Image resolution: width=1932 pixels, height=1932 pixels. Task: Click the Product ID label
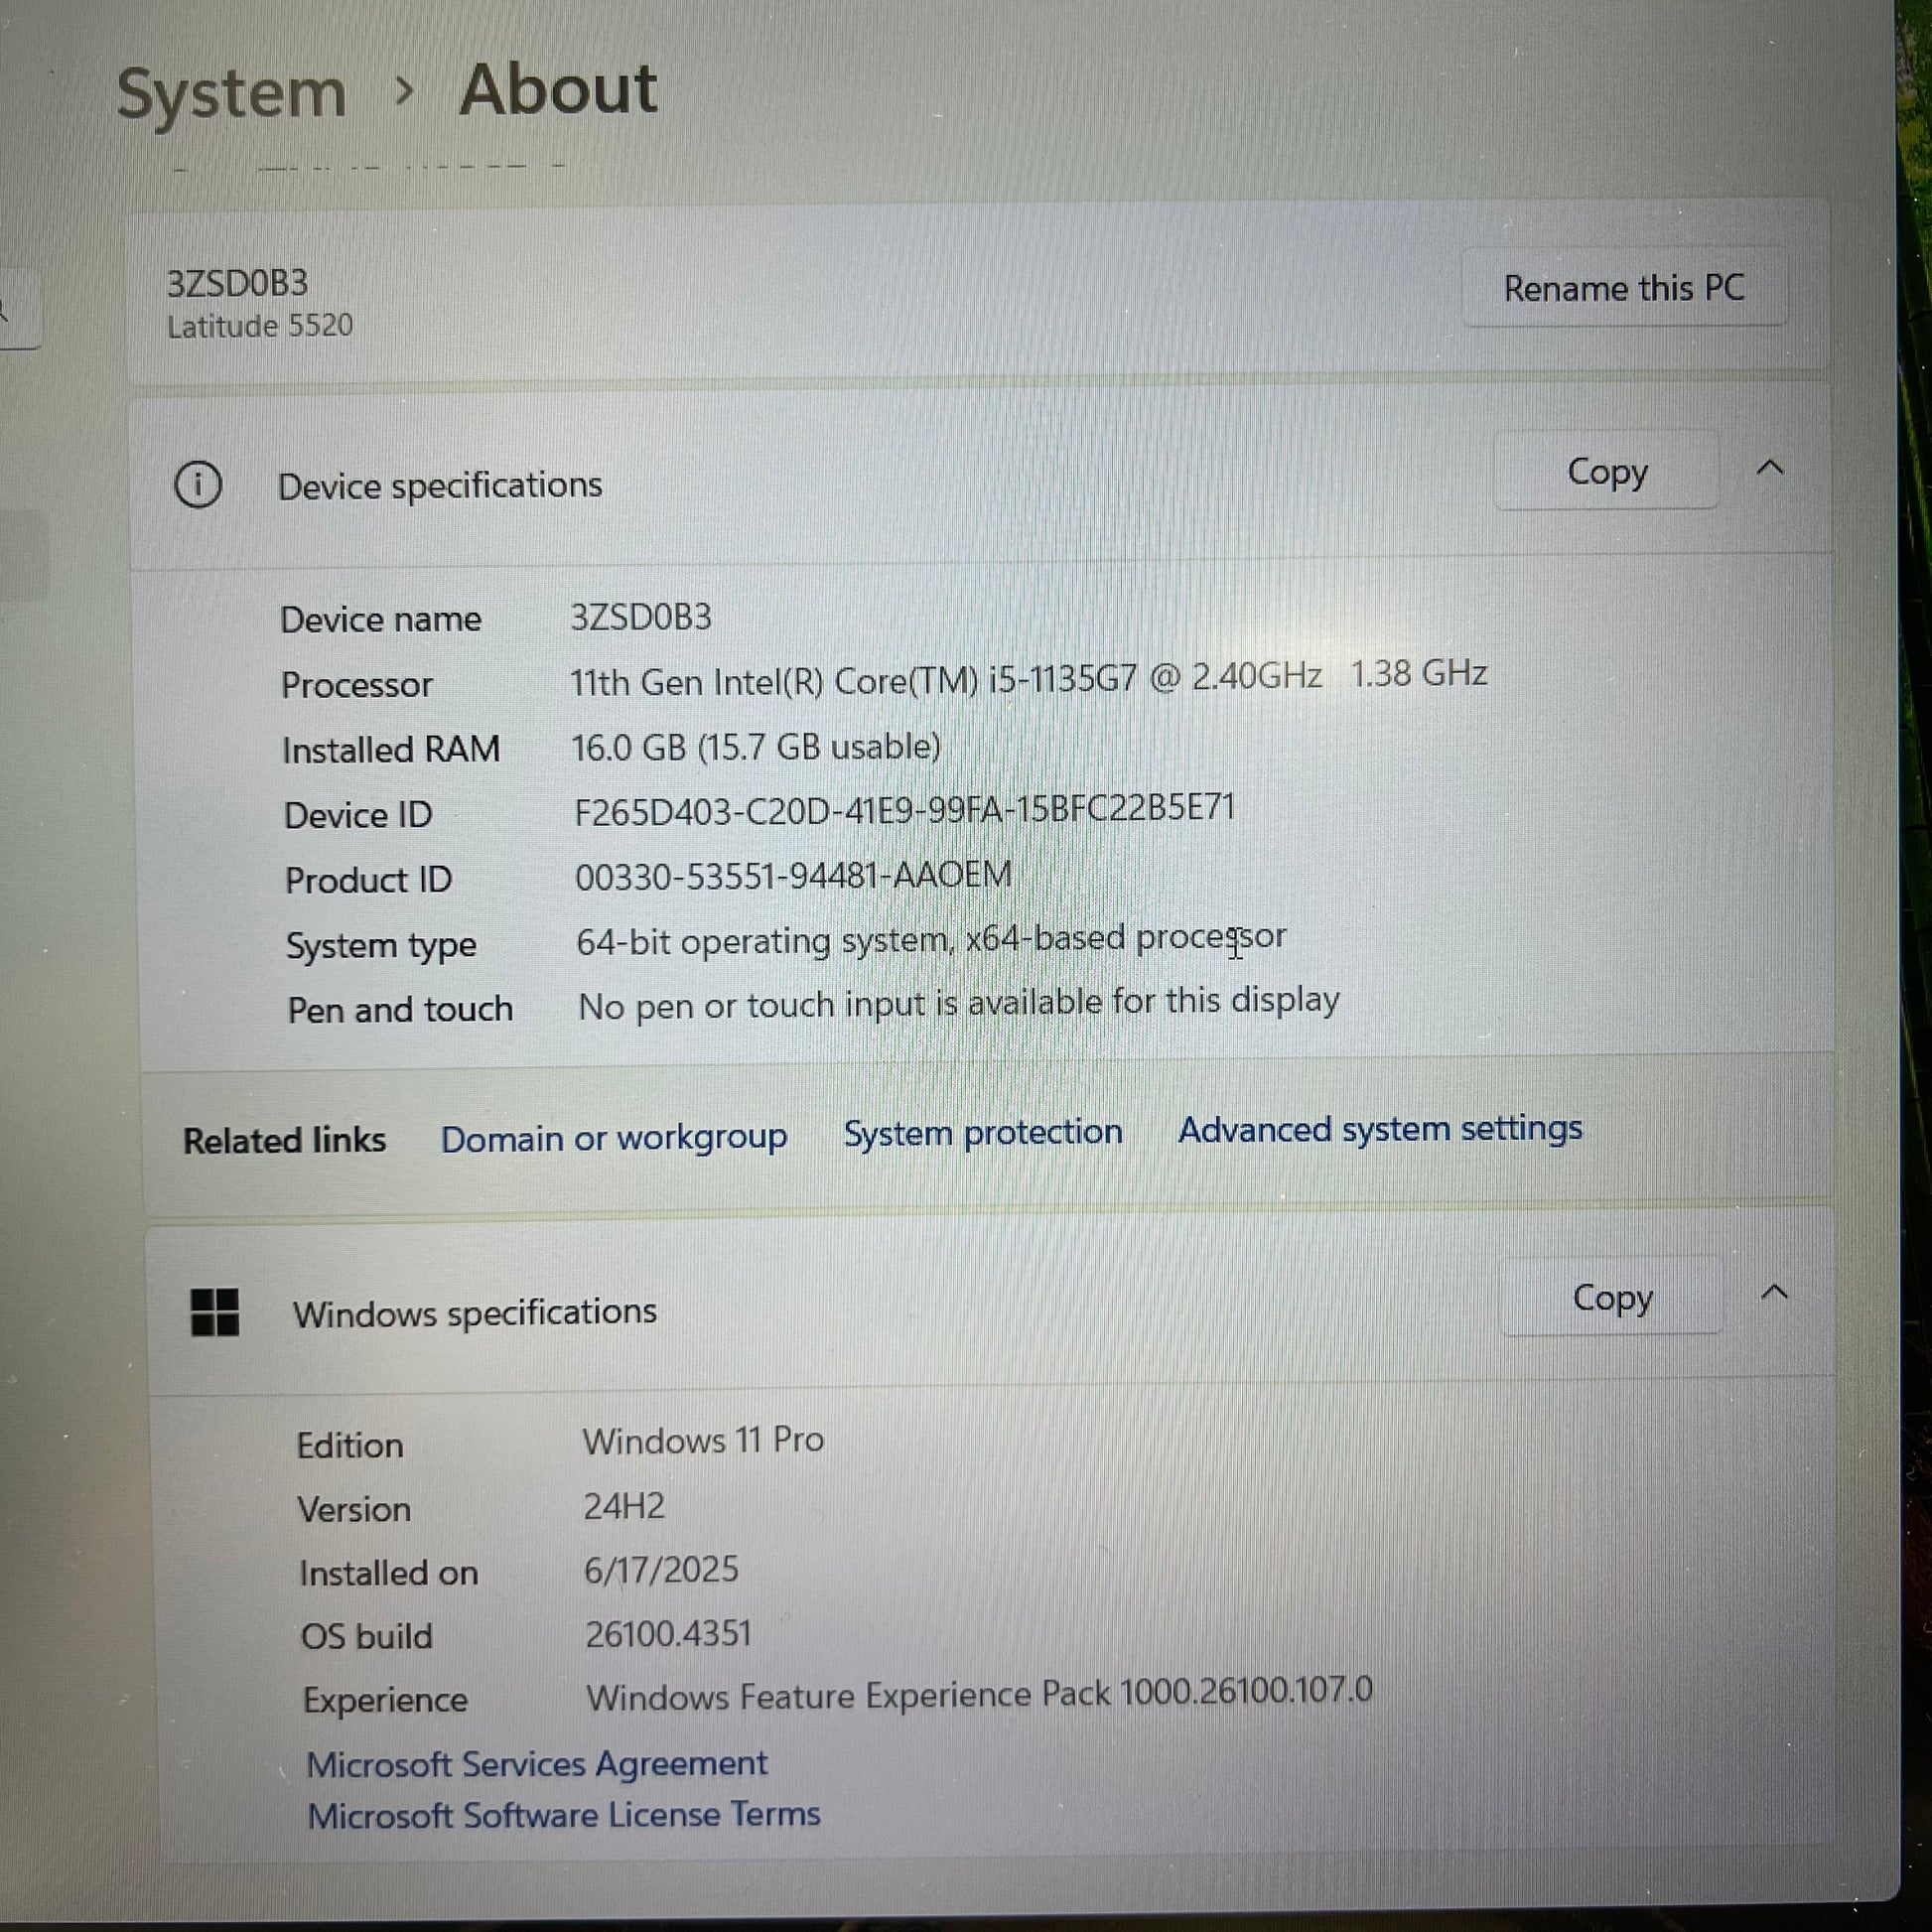(368, 880)
